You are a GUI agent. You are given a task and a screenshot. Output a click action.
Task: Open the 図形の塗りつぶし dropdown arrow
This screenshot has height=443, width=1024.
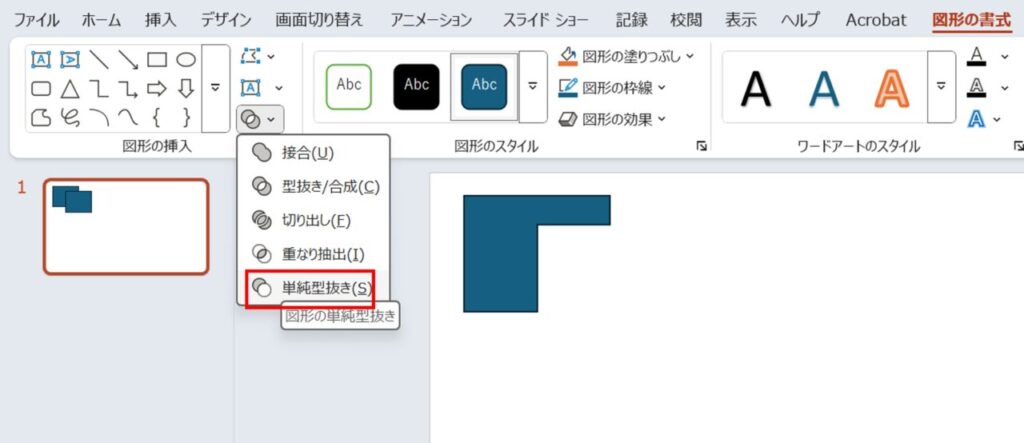pos(690,57)
